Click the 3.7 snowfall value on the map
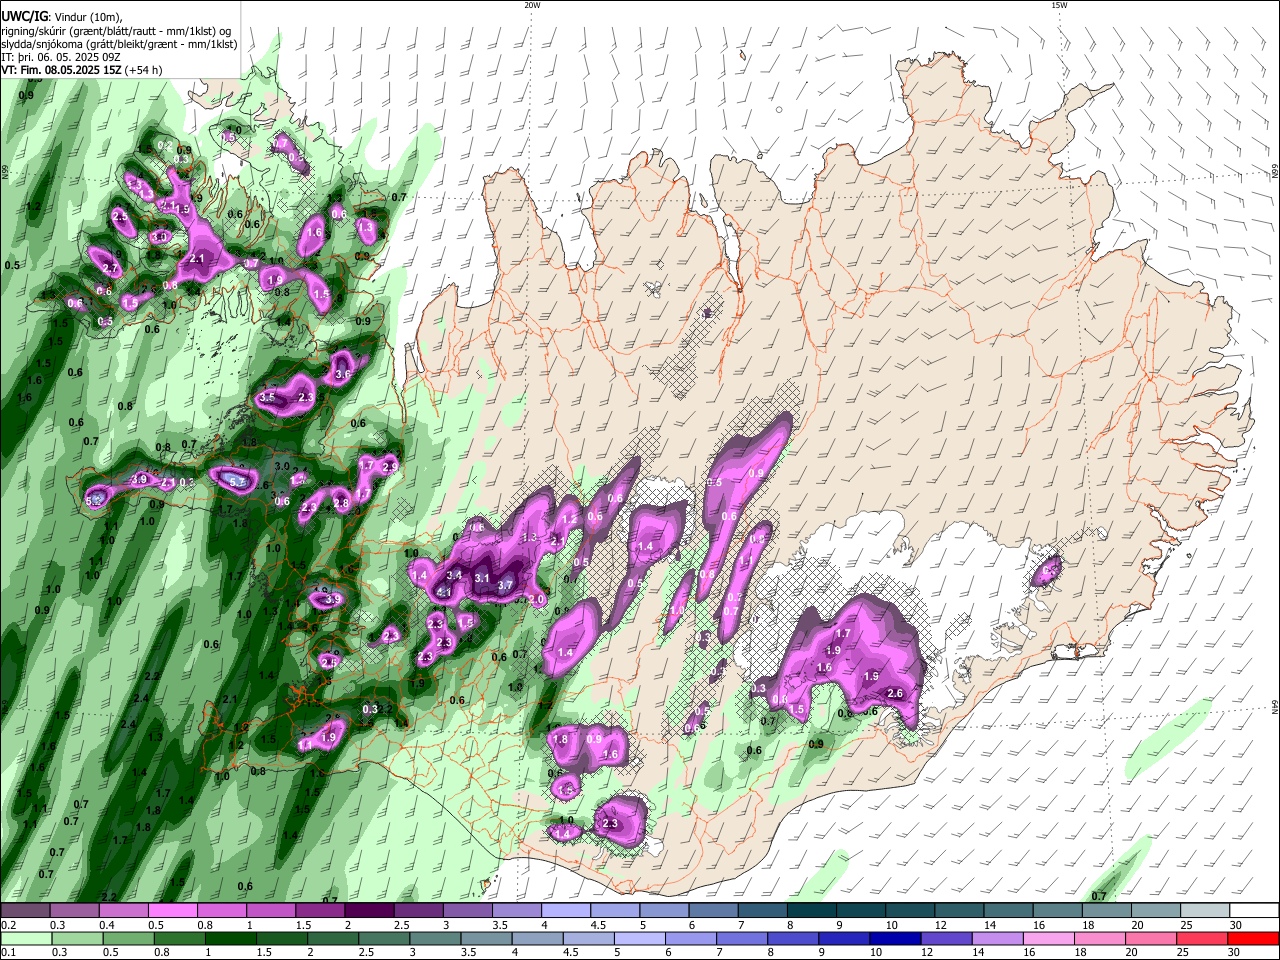Image resolution: width=1280 pixels, height=960 pixels. point(505,585)
